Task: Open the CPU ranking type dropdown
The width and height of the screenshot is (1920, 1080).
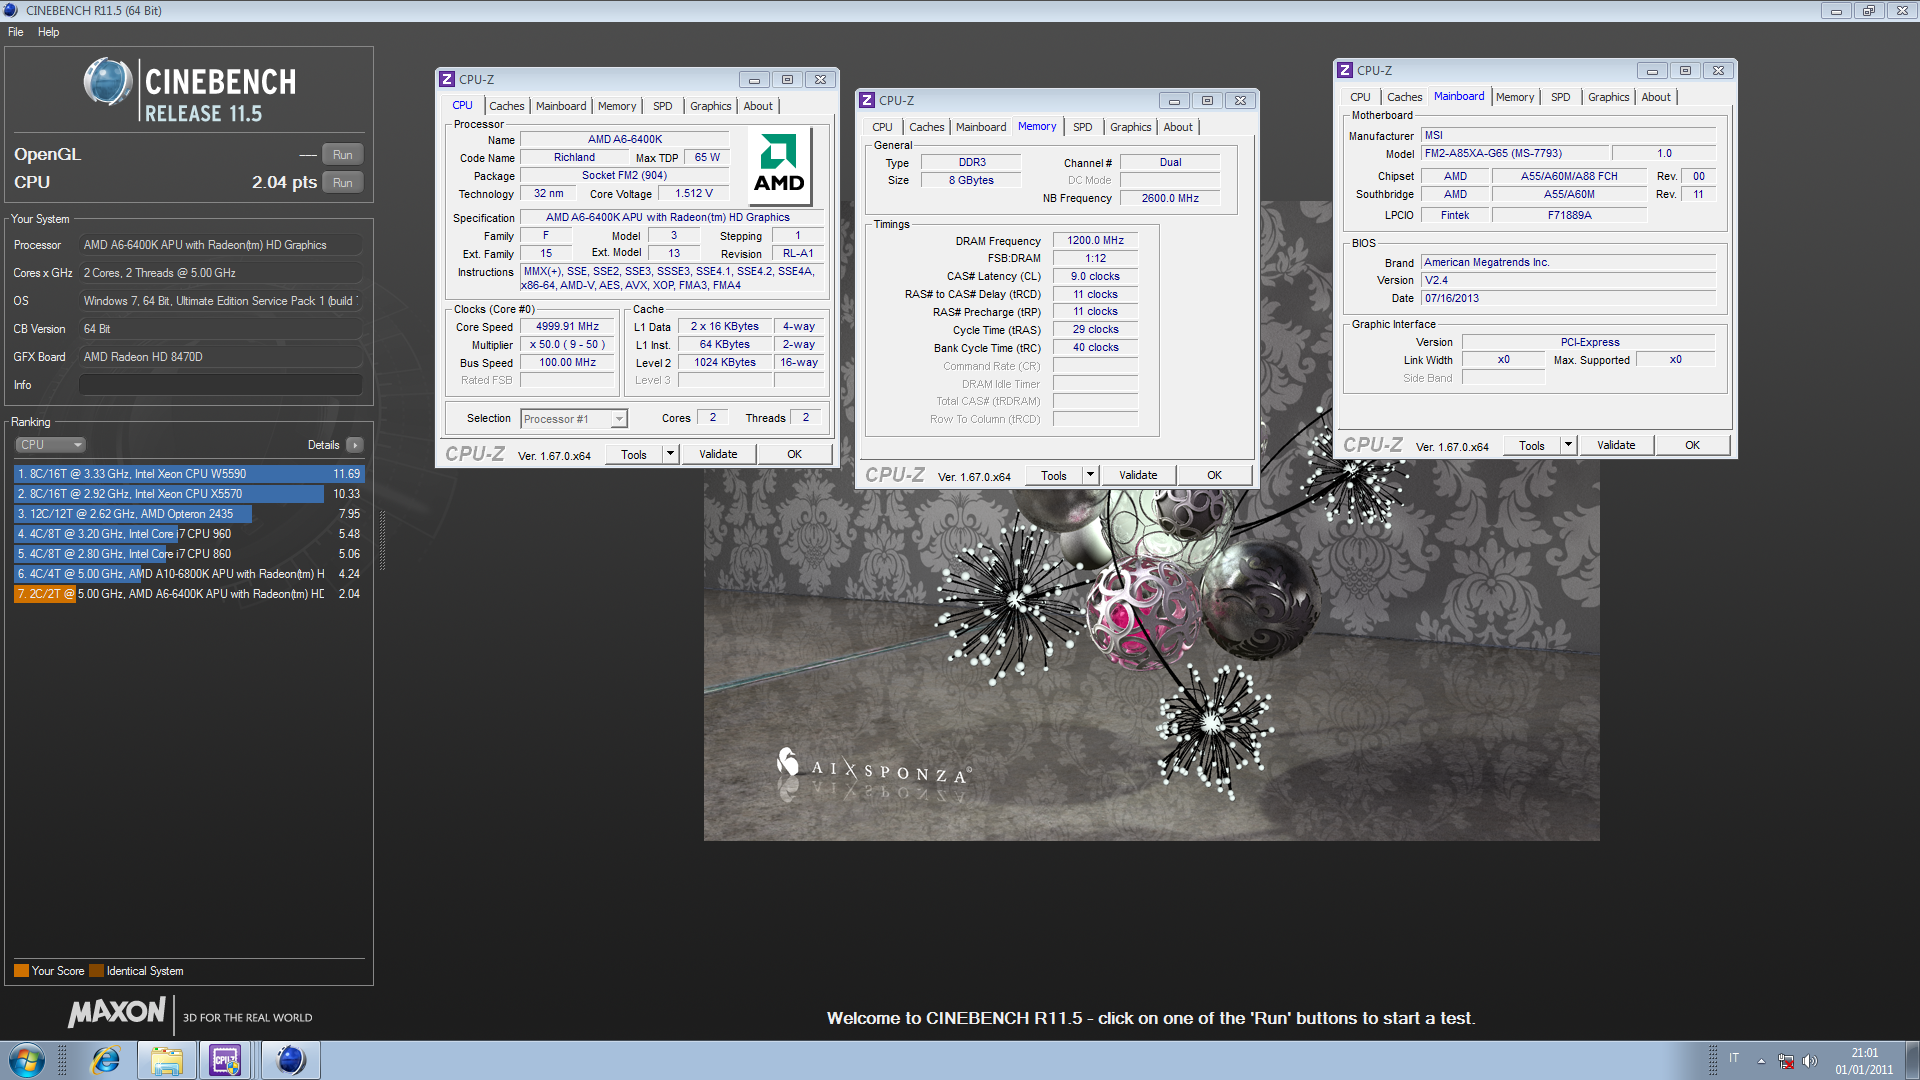Action: tap(50, 445)
